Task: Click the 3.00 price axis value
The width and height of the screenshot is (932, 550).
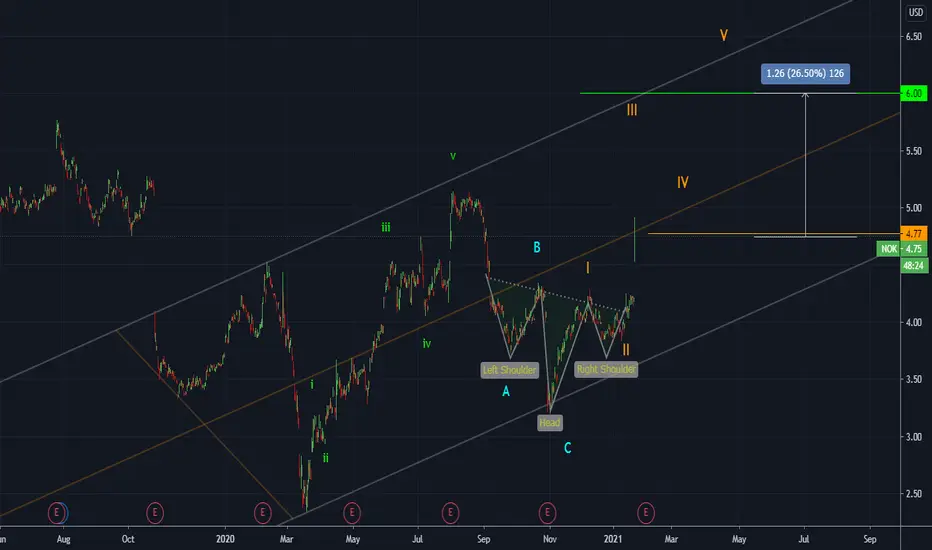Action: pos(914,436)
